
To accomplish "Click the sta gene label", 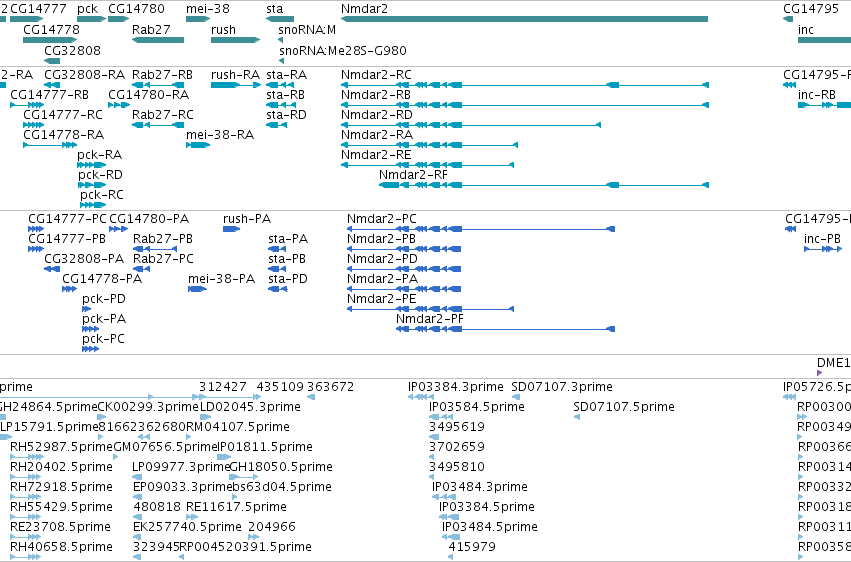I will (275, 9).
